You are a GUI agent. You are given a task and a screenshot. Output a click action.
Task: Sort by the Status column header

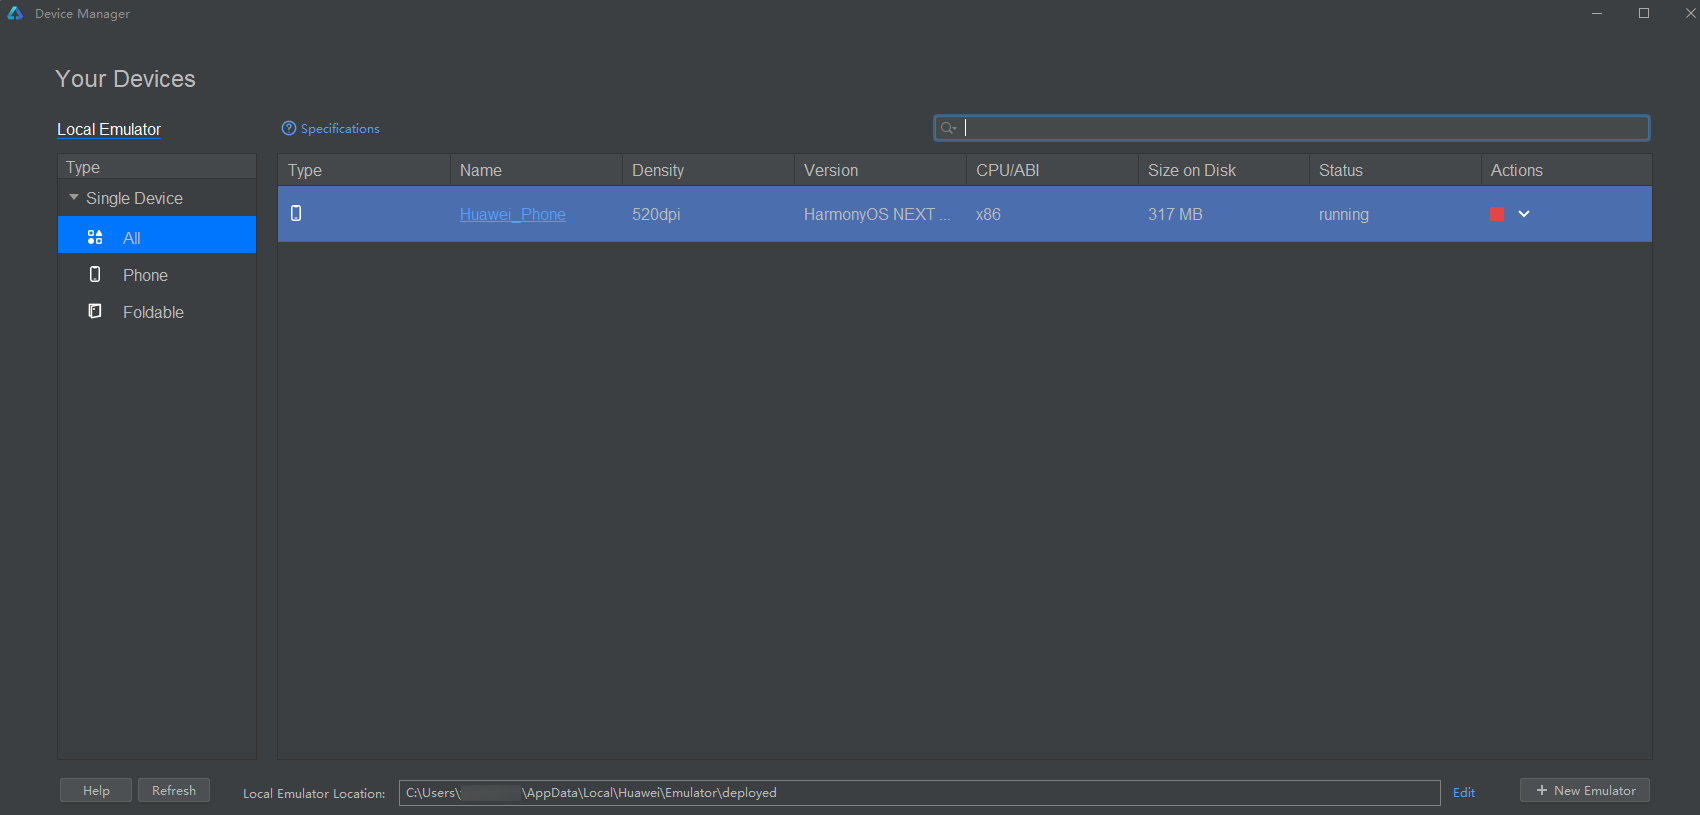point(1395,170)
